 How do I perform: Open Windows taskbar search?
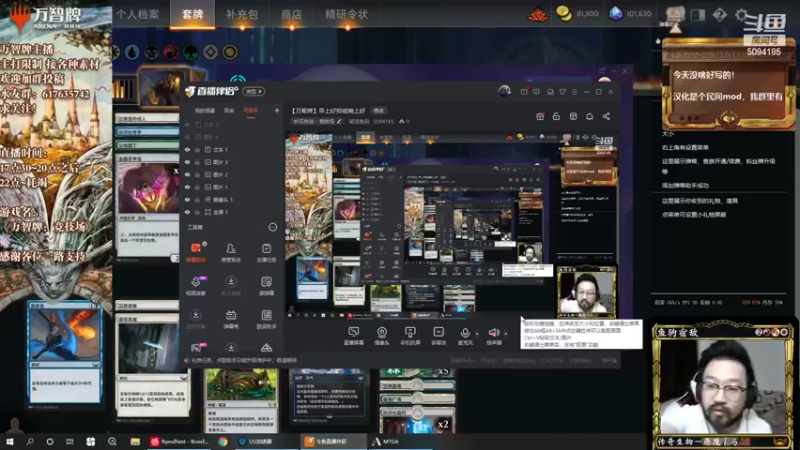(x=30, y=441)
